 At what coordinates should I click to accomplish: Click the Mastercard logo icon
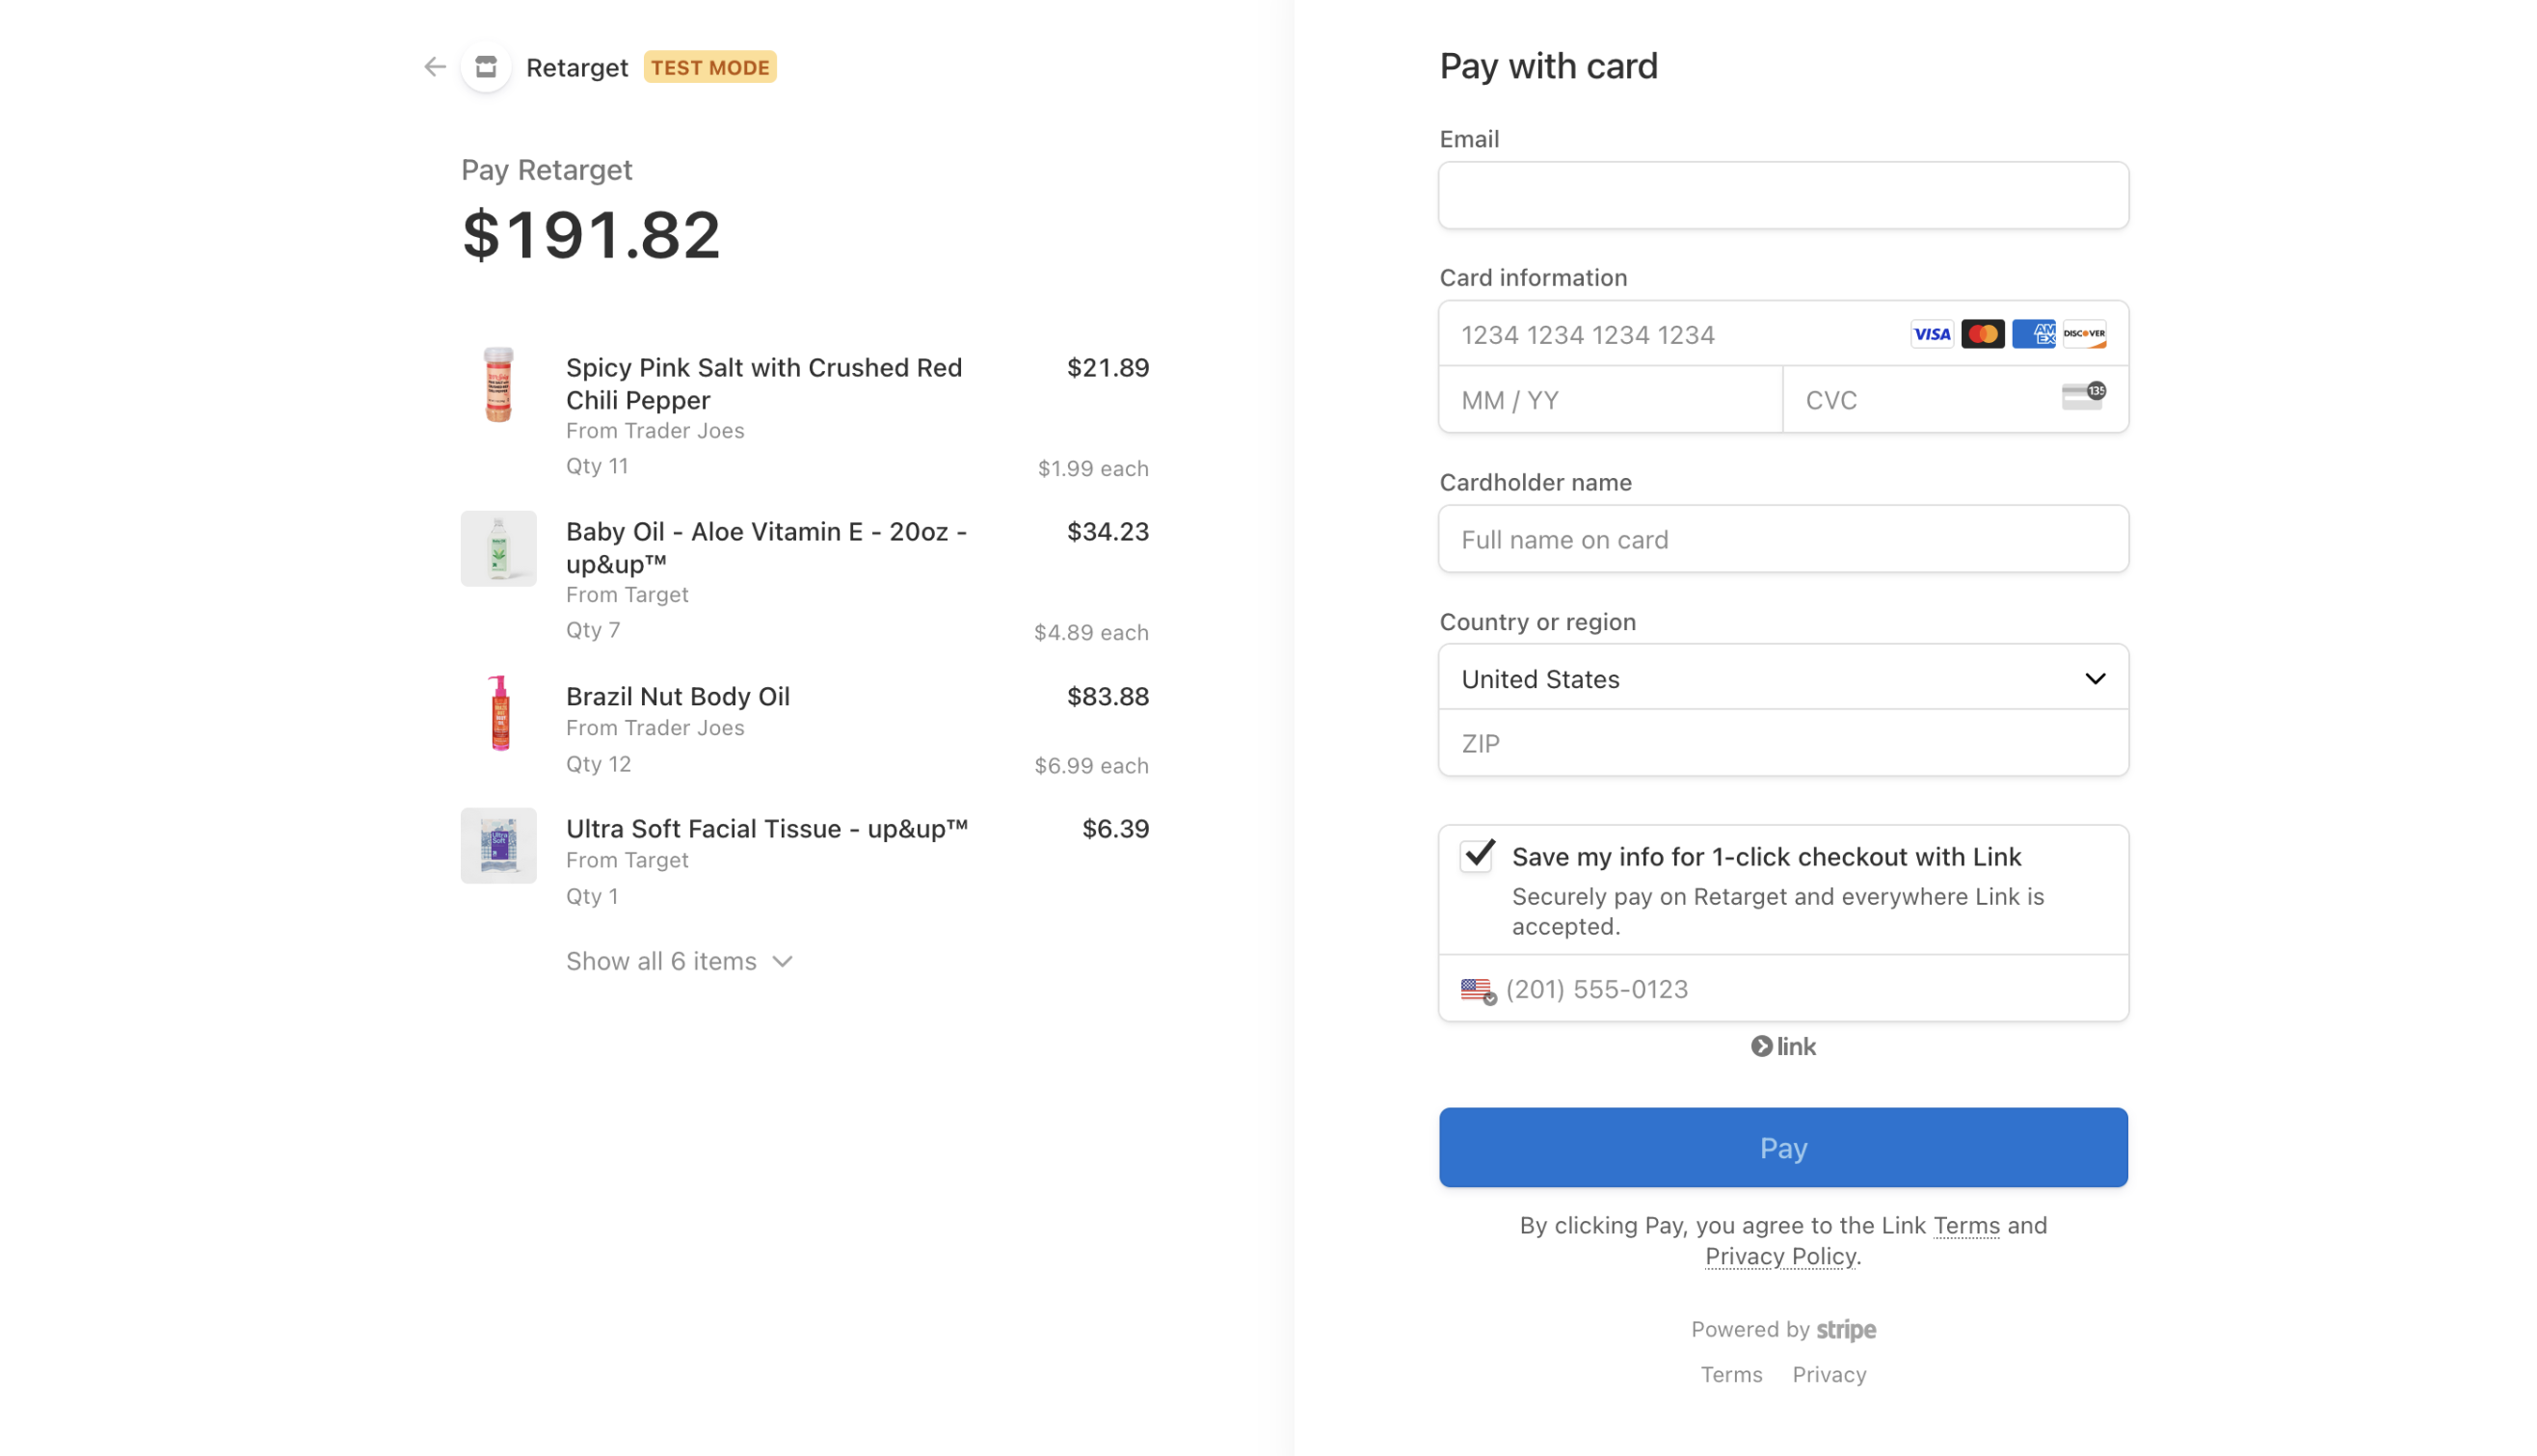(1982, 334)
